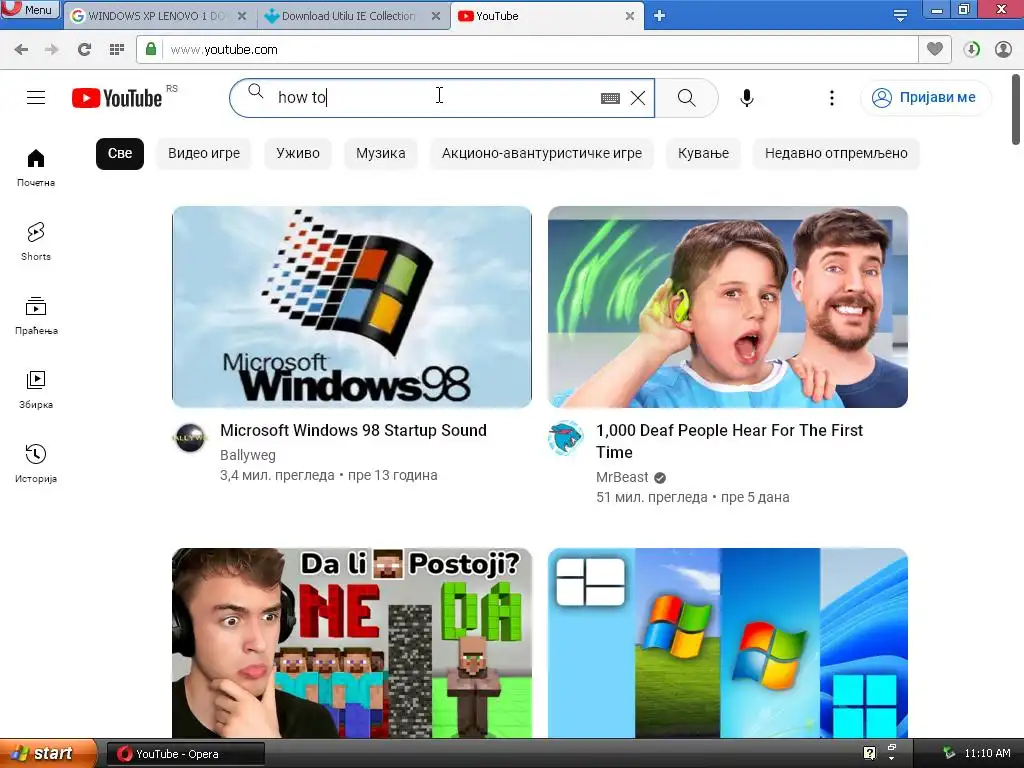The width and height of the screenshot is (1024, 768).
Task: Open Microsoft Windows 98 Startup Sound title
Action: pyautogui.click(x=353, y=430)
